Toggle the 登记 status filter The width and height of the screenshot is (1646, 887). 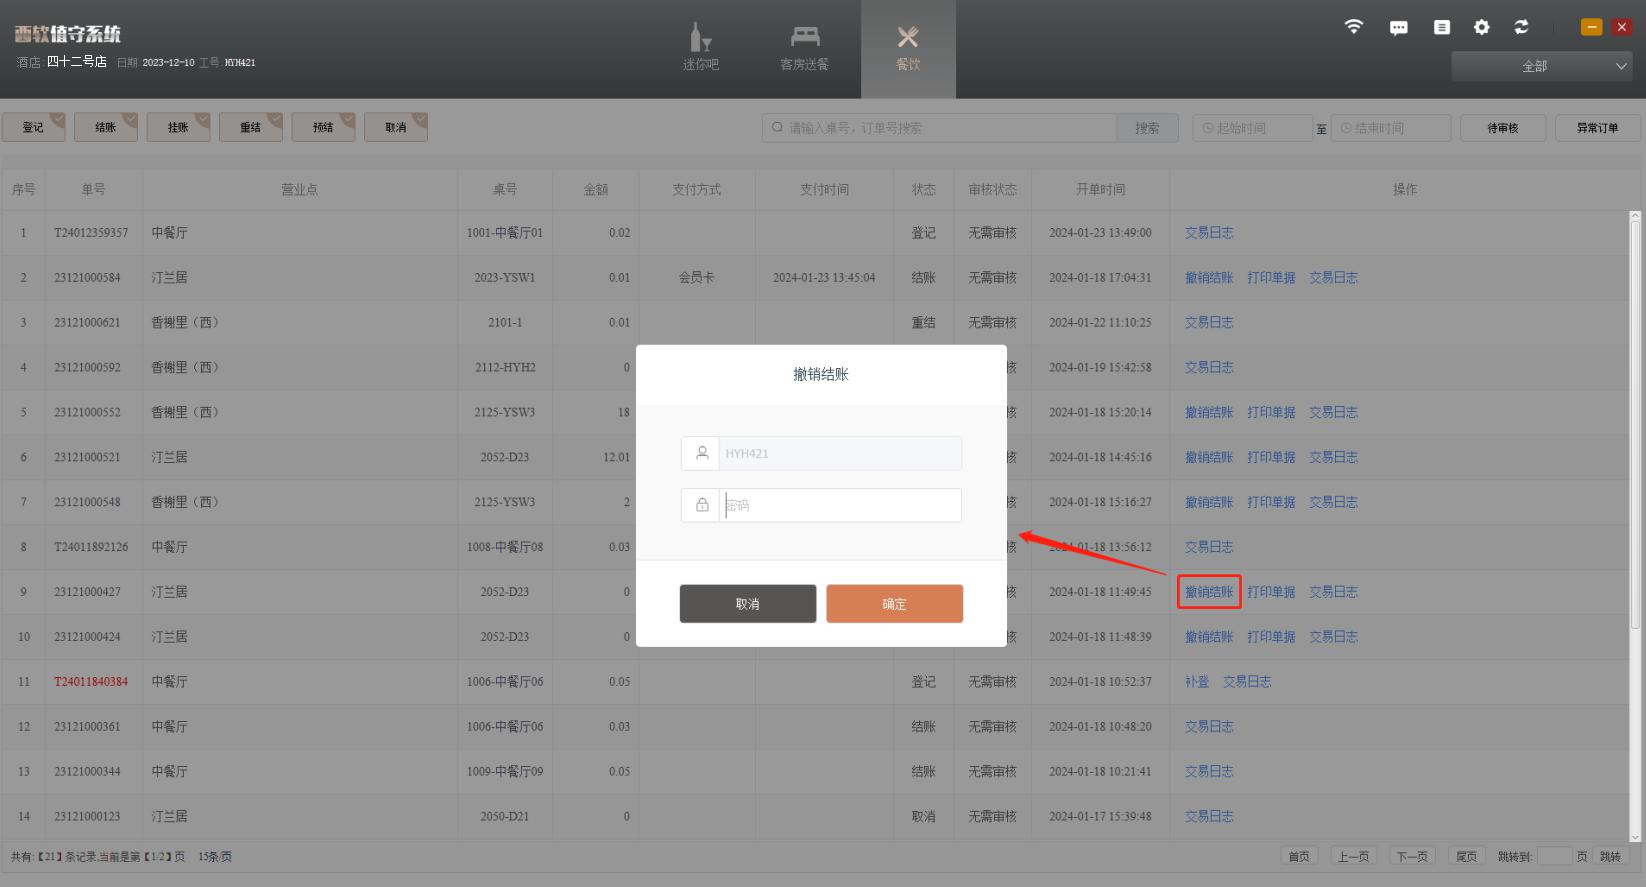(34, 127)
